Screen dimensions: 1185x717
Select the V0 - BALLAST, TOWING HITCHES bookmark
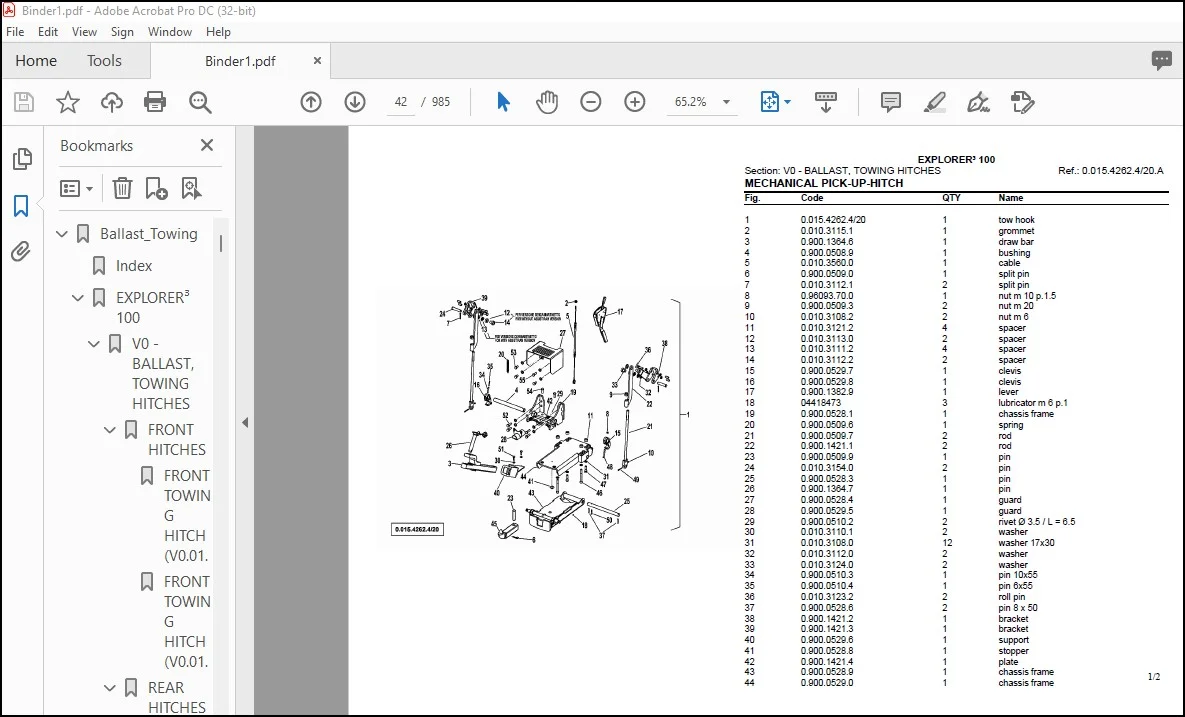point(163,373)
